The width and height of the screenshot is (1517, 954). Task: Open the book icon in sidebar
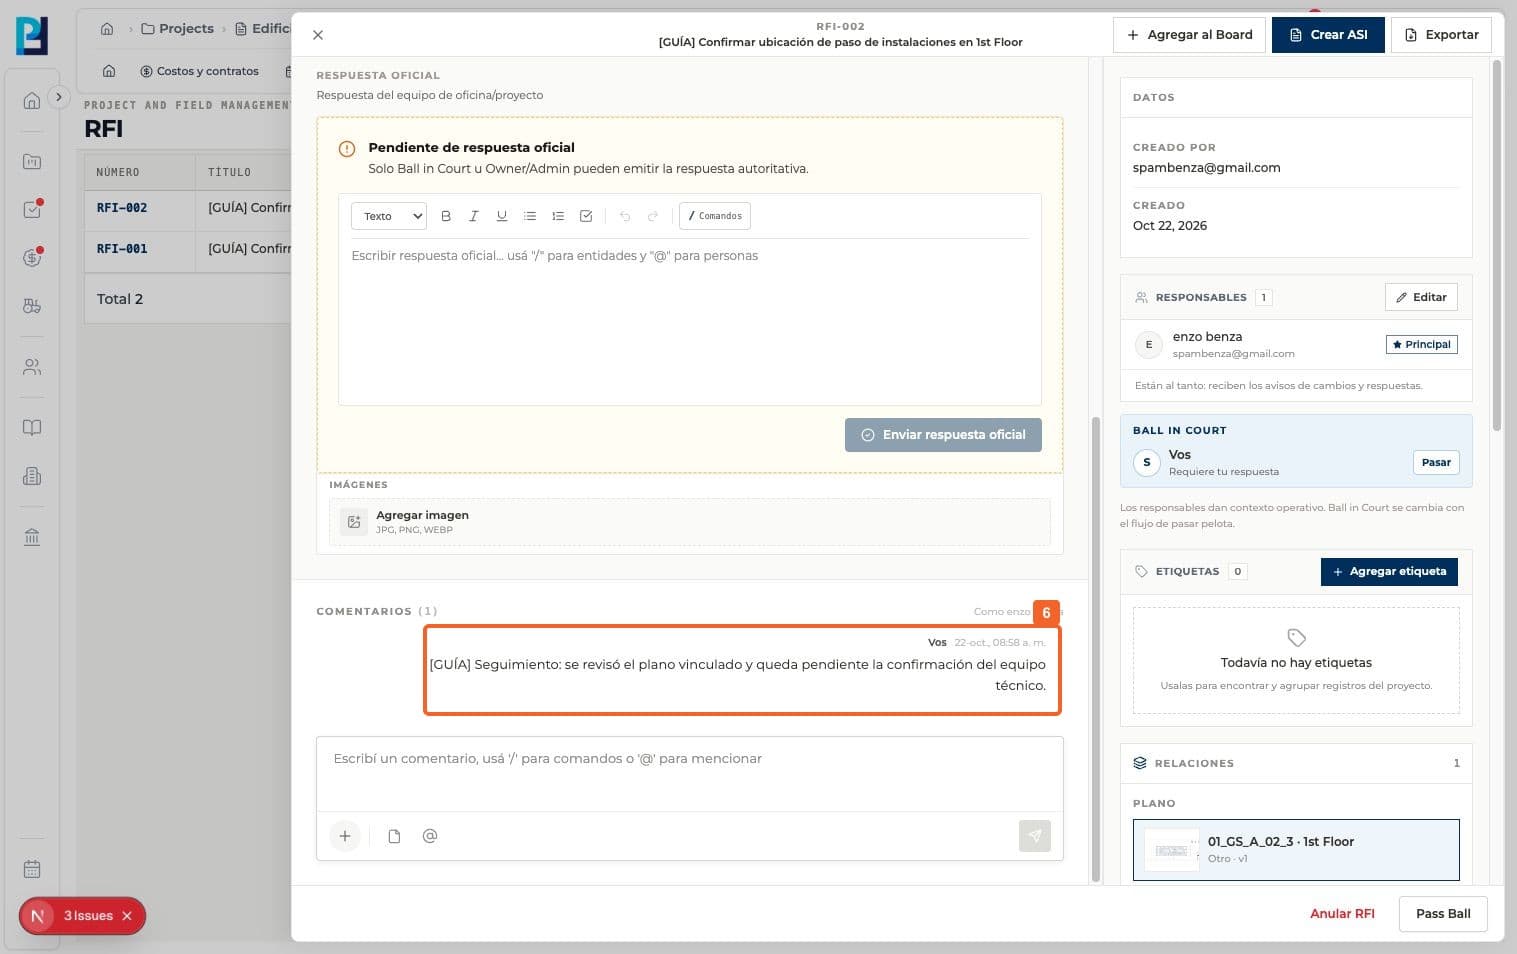click(32, 427)
